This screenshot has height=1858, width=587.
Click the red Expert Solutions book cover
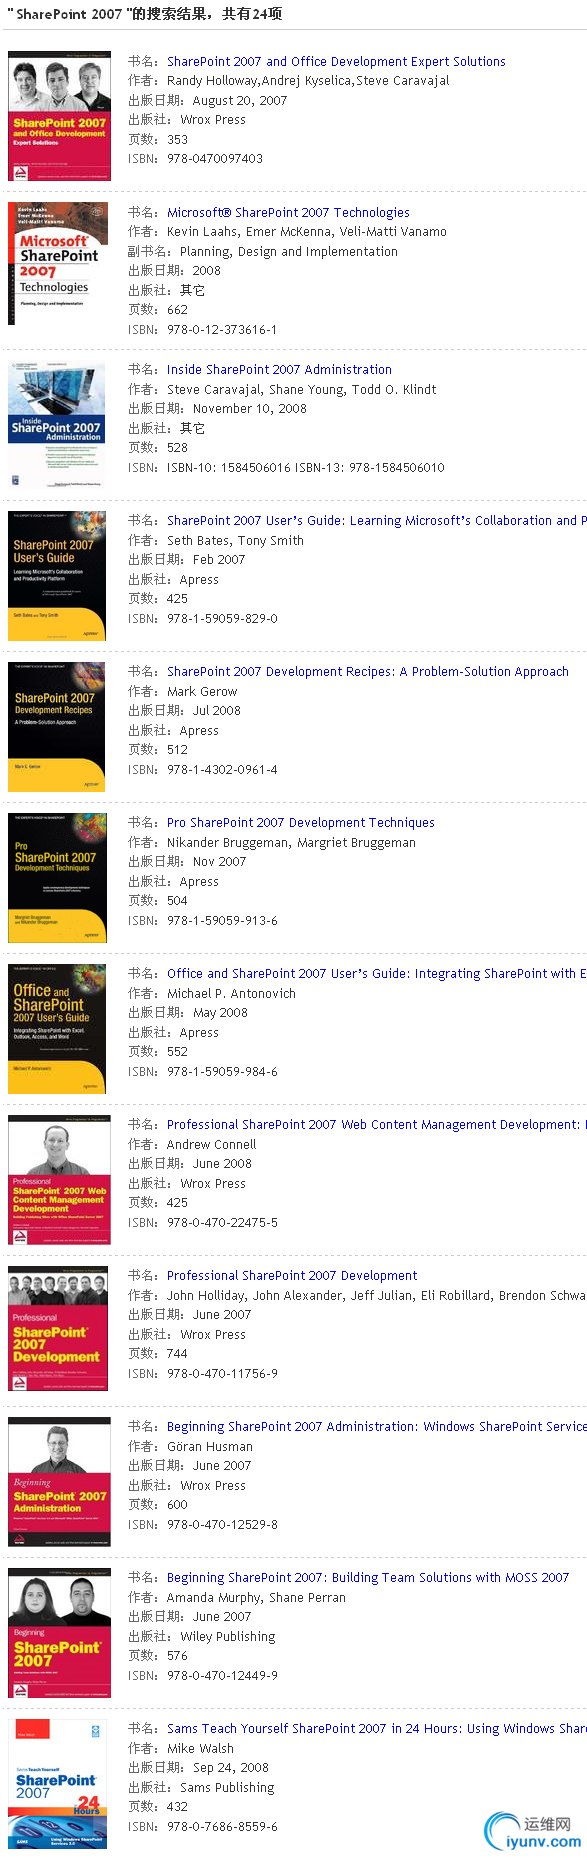click(60, 116)
